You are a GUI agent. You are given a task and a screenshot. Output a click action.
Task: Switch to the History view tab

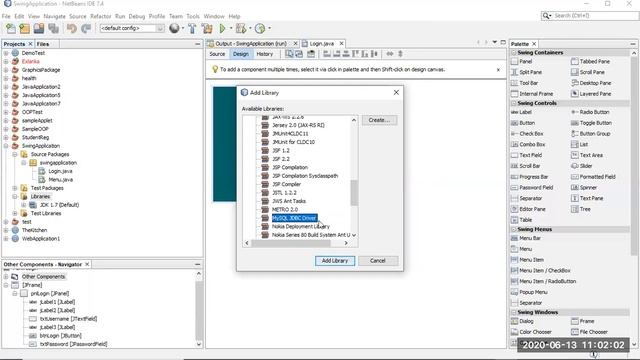(x=264, y=54)
